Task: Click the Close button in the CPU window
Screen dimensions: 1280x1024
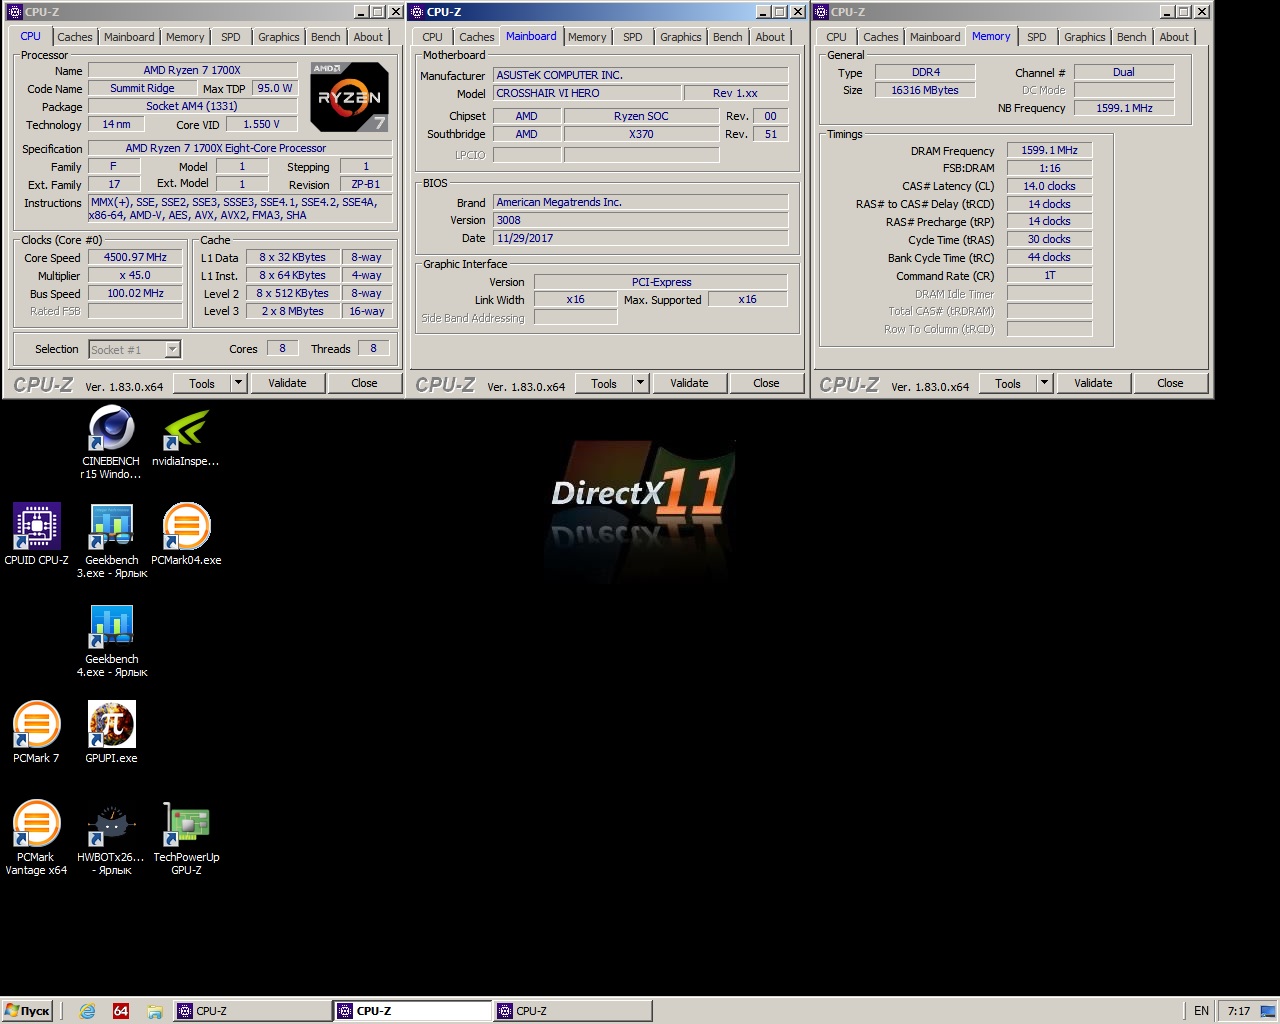Action: (364, 383)
